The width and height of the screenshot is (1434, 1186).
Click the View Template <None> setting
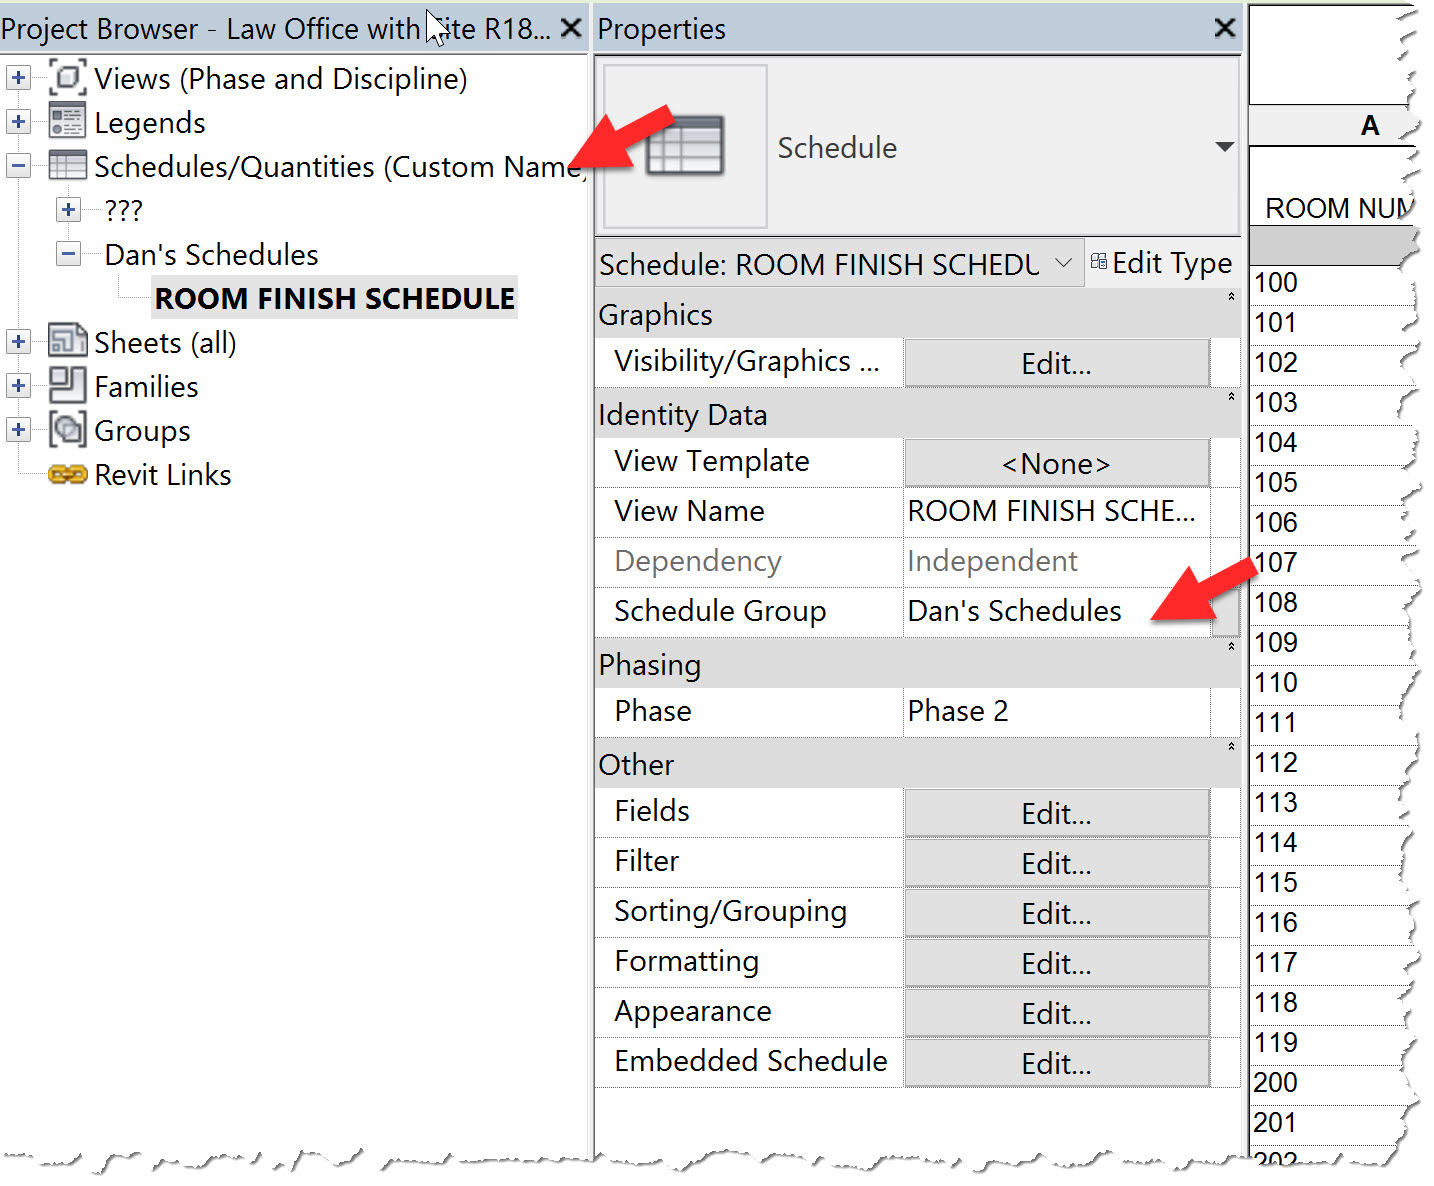point(1055,463)
